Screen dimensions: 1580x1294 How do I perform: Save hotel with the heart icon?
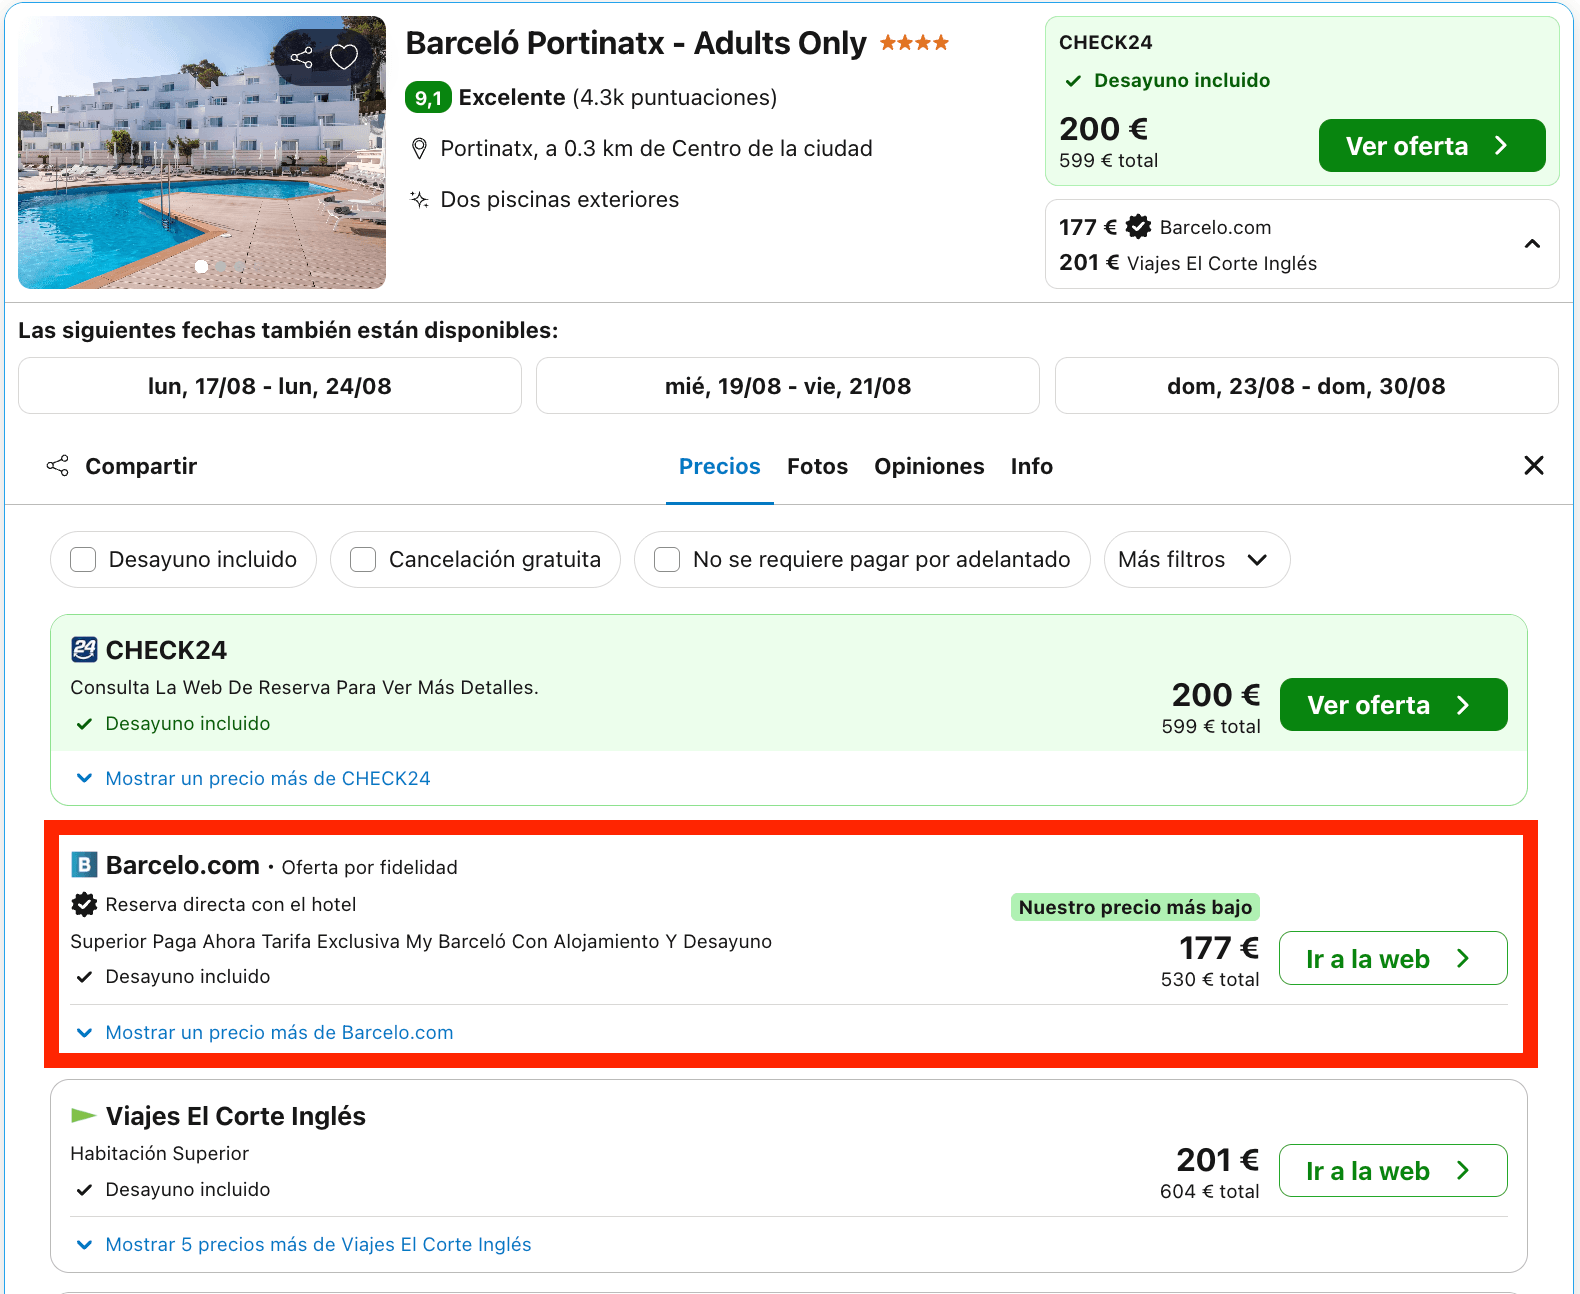344,57
